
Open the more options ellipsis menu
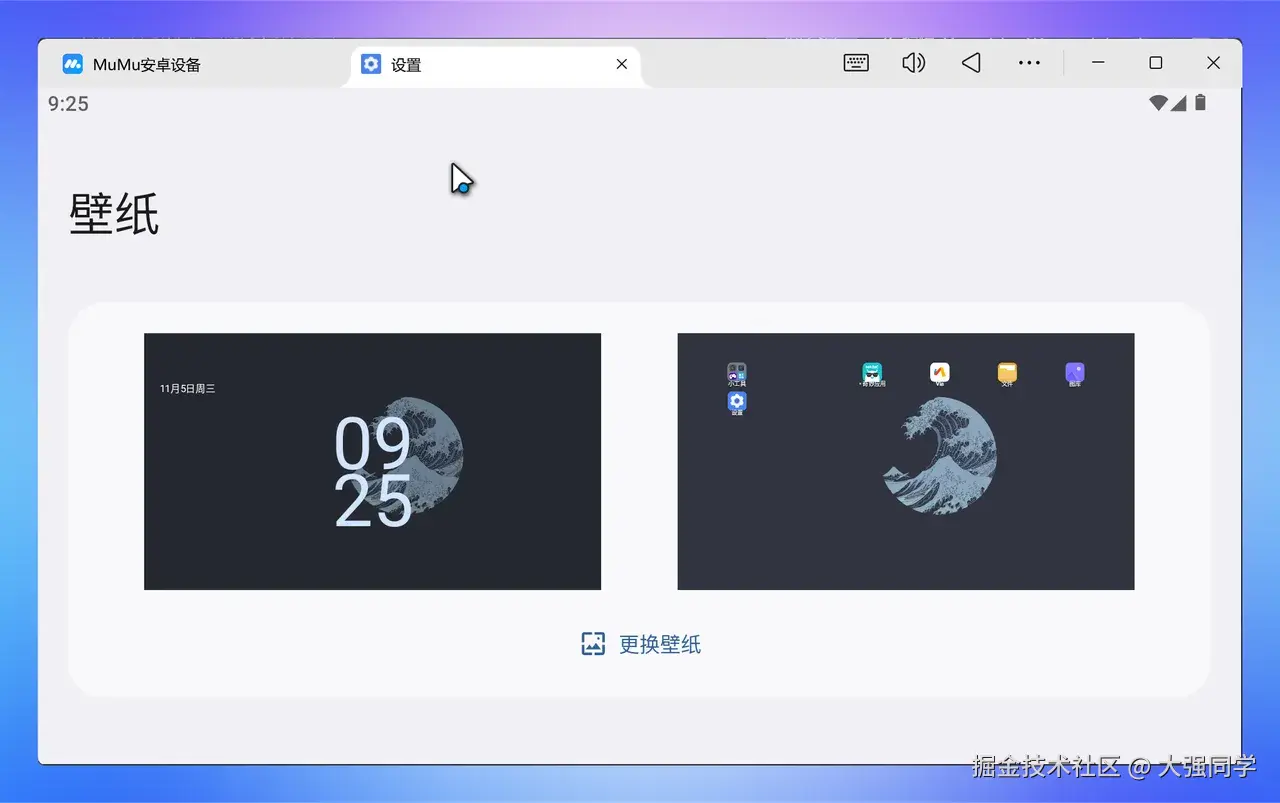pyautogui.click(x=1029, y=63)
